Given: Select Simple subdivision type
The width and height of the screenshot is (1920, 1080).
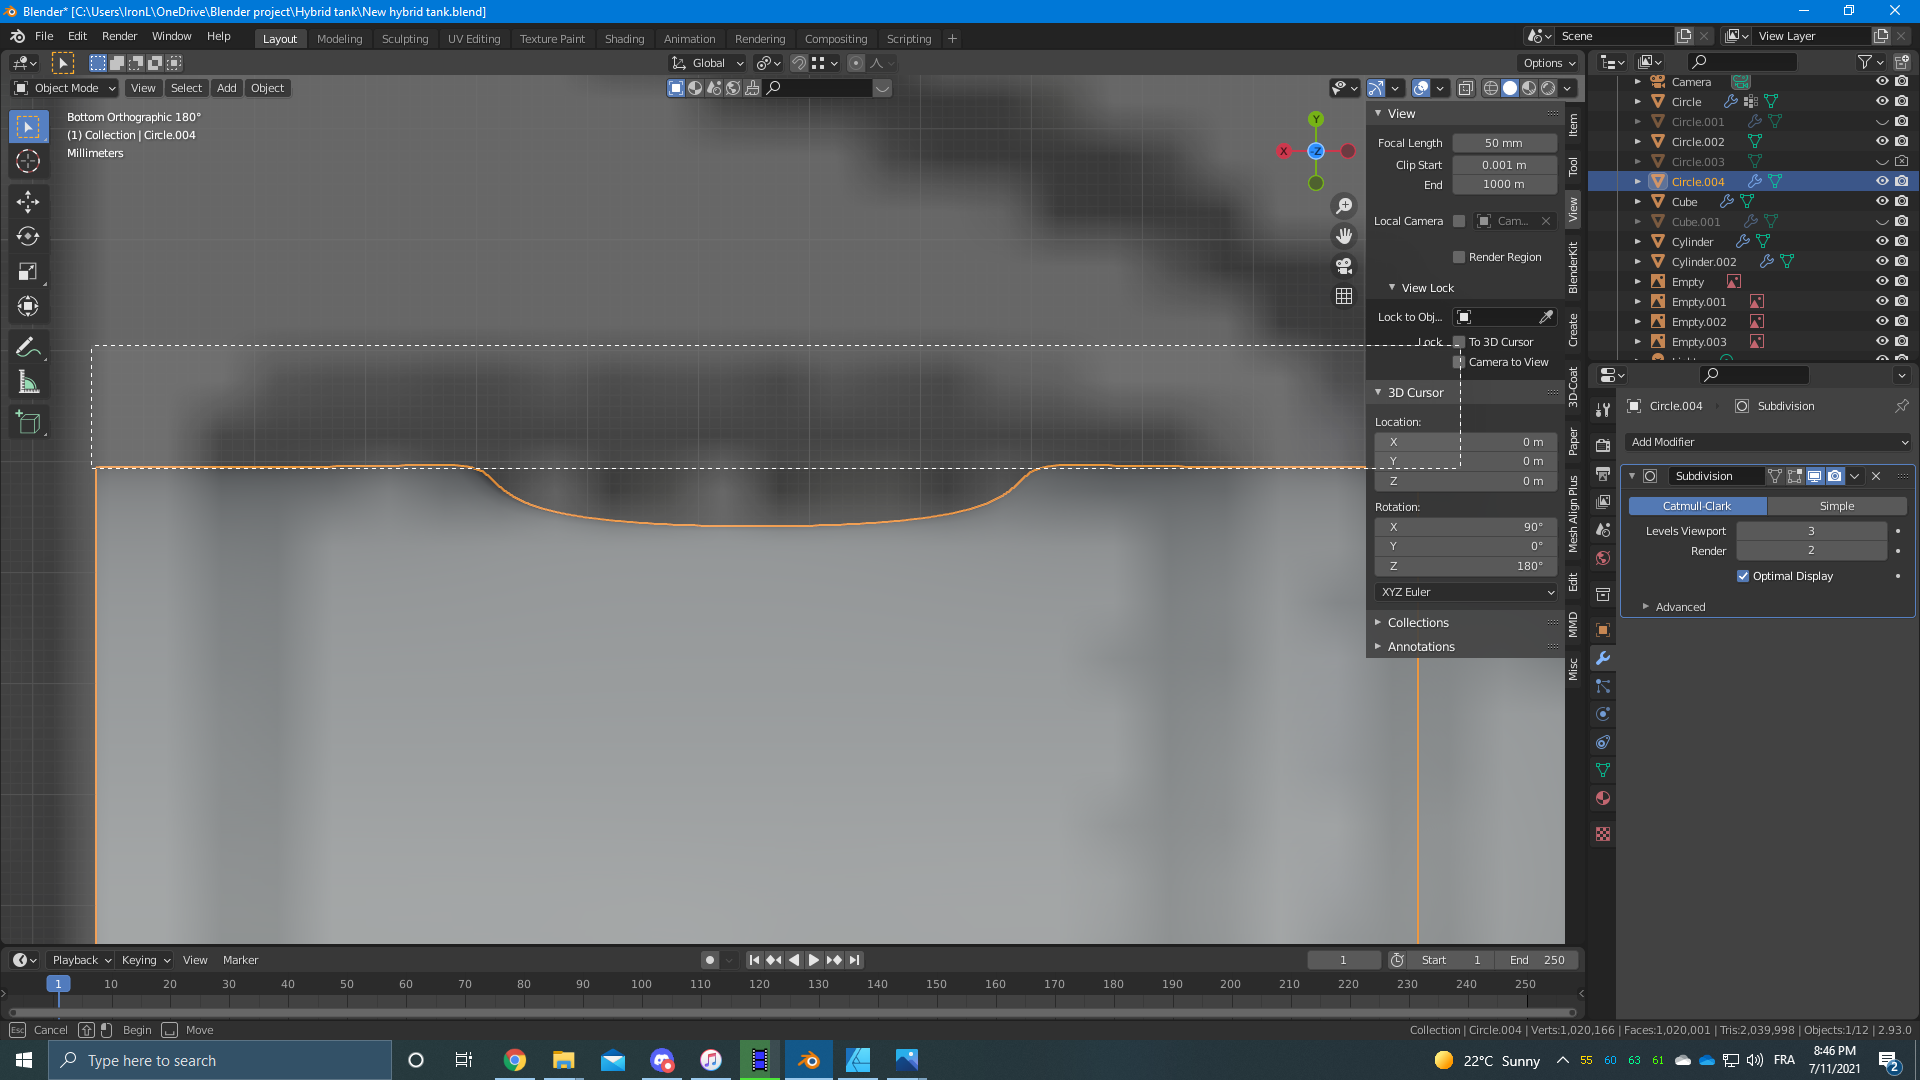Looking at the screenshot, I should (x=1836, y=506).
